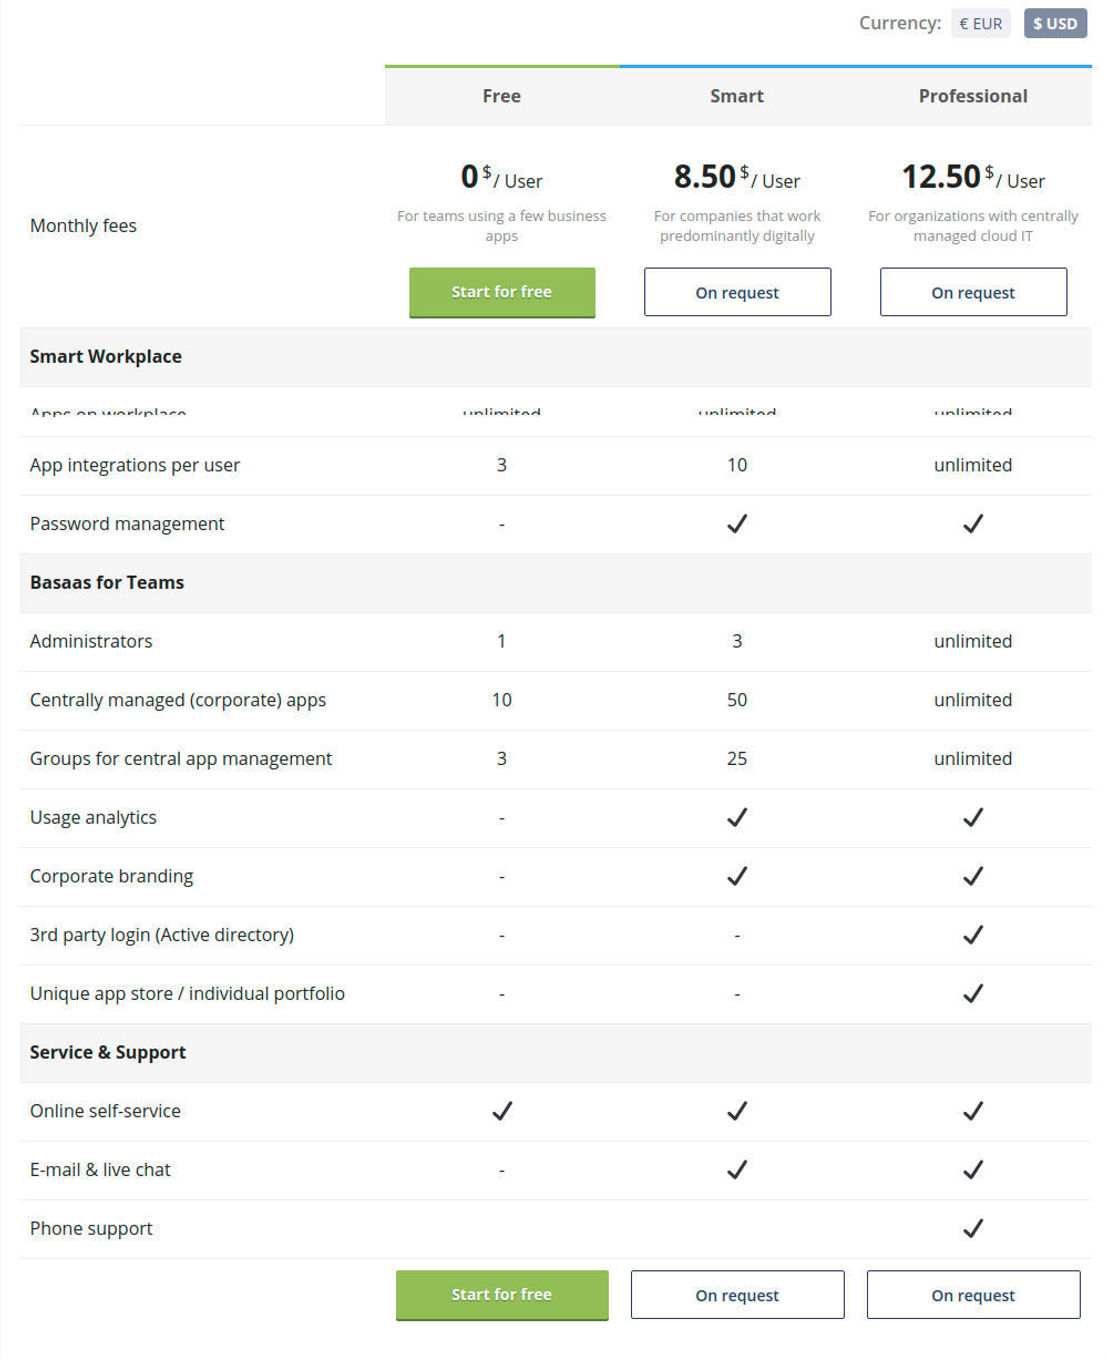
Task: Click Professional checkmark for Usage analytics
Action: [973, 817]
